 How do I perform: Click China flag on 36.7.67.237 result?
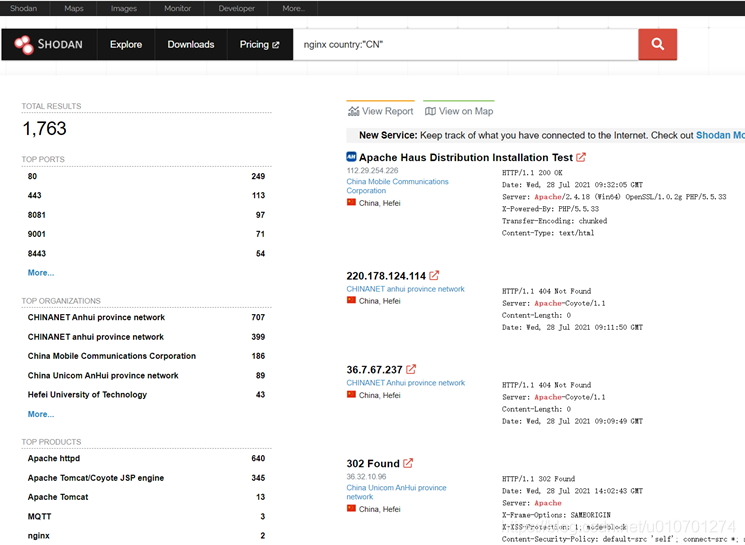click(351, 395)
